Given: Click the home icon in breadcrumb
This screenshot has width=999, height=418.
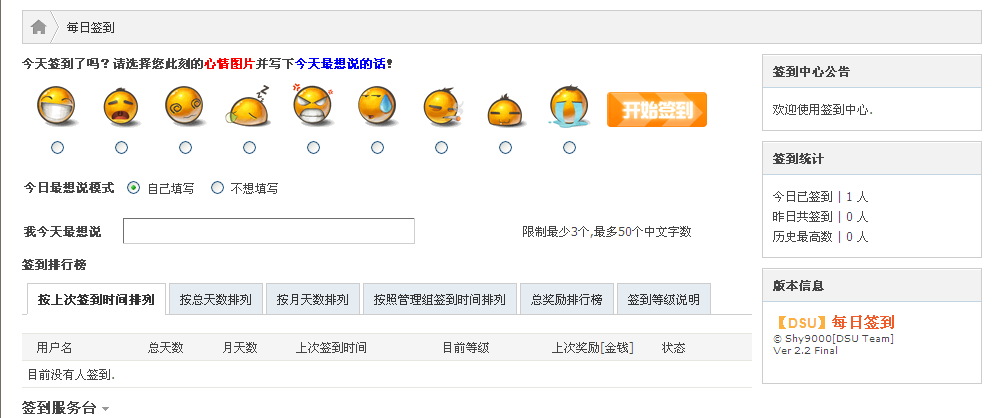Looking at the screenshot, I should tap(39, 27).
